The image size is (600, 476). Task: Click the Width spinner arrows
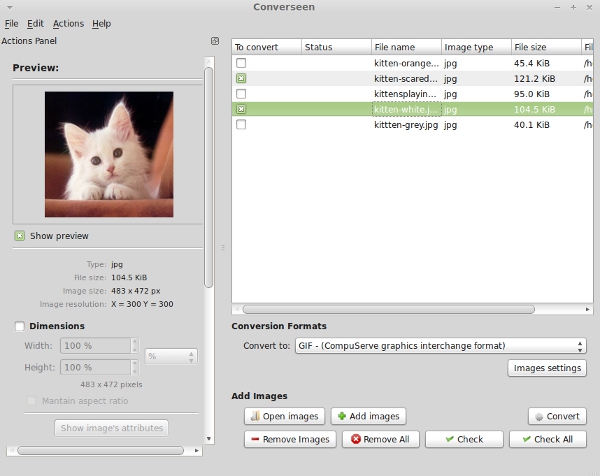(x=135, y=346)
